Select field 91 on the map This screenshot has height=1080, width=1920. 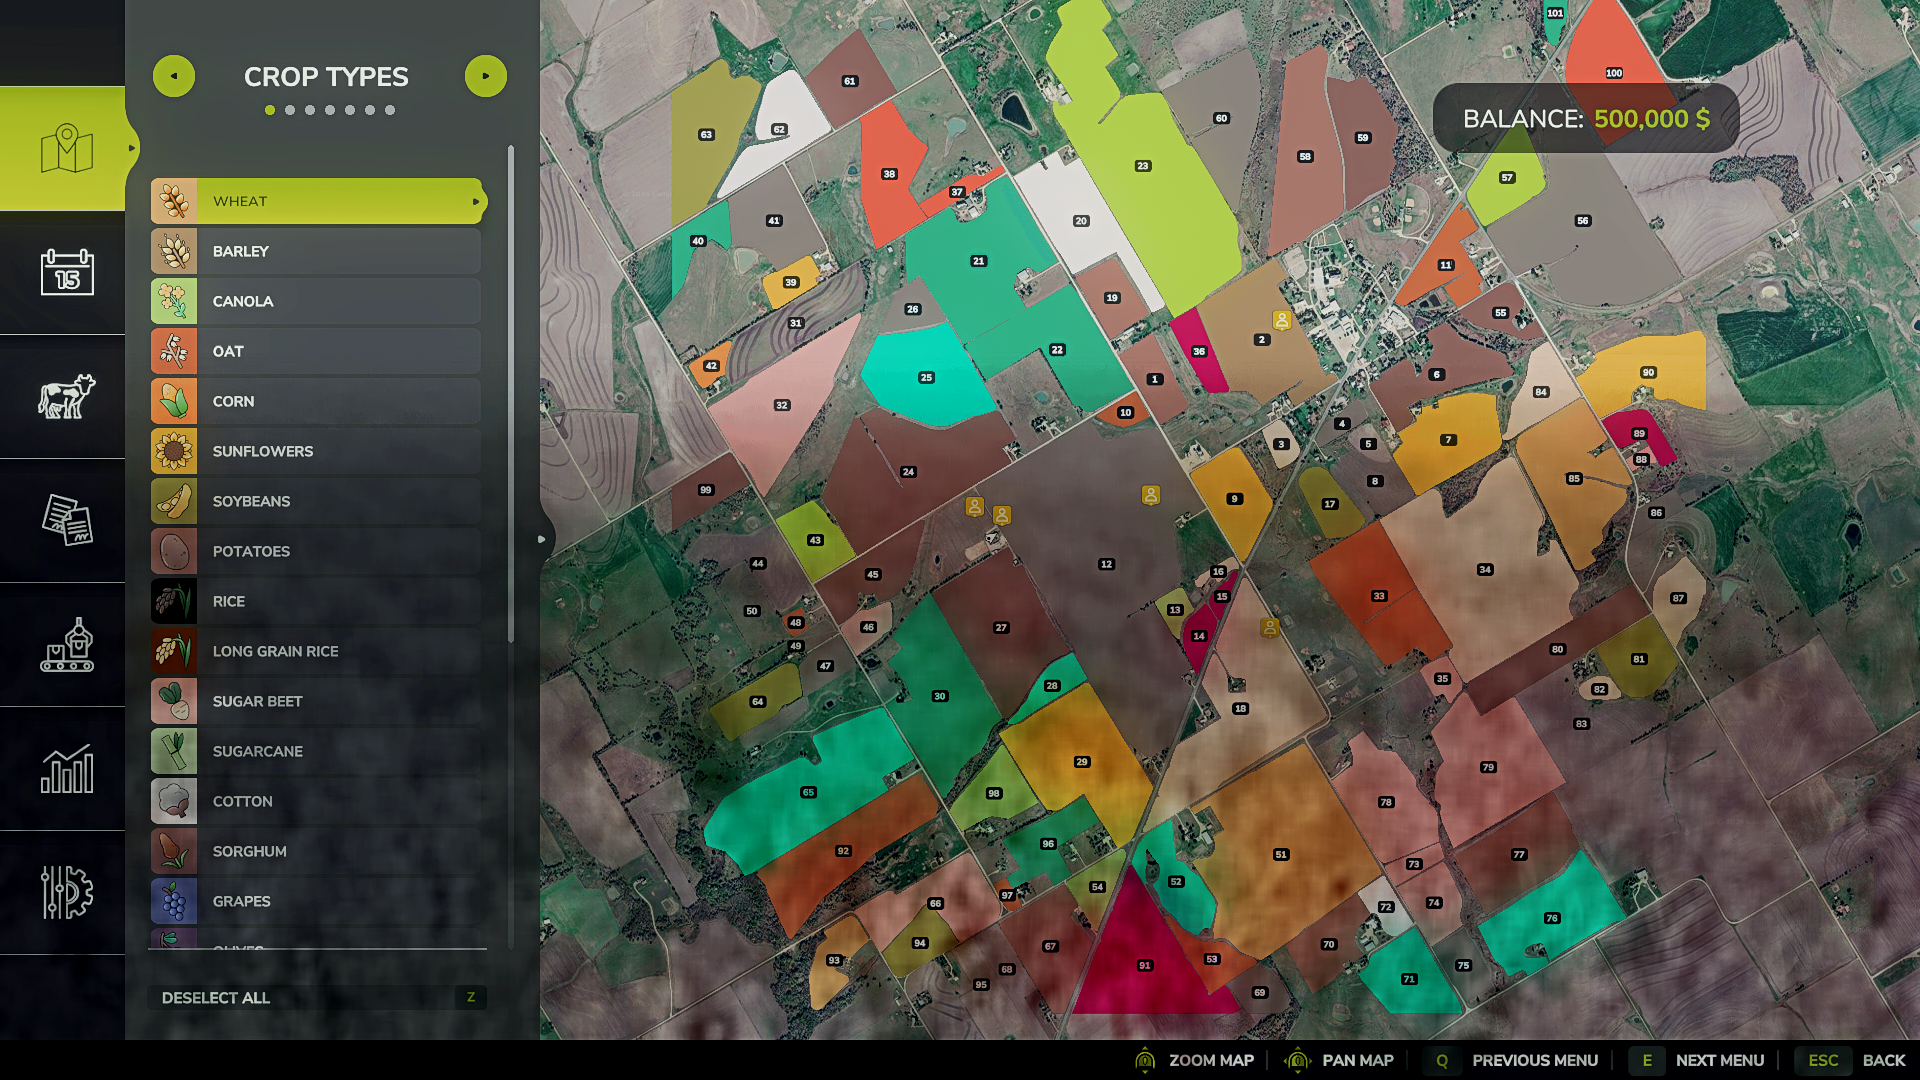(1144, 965)
